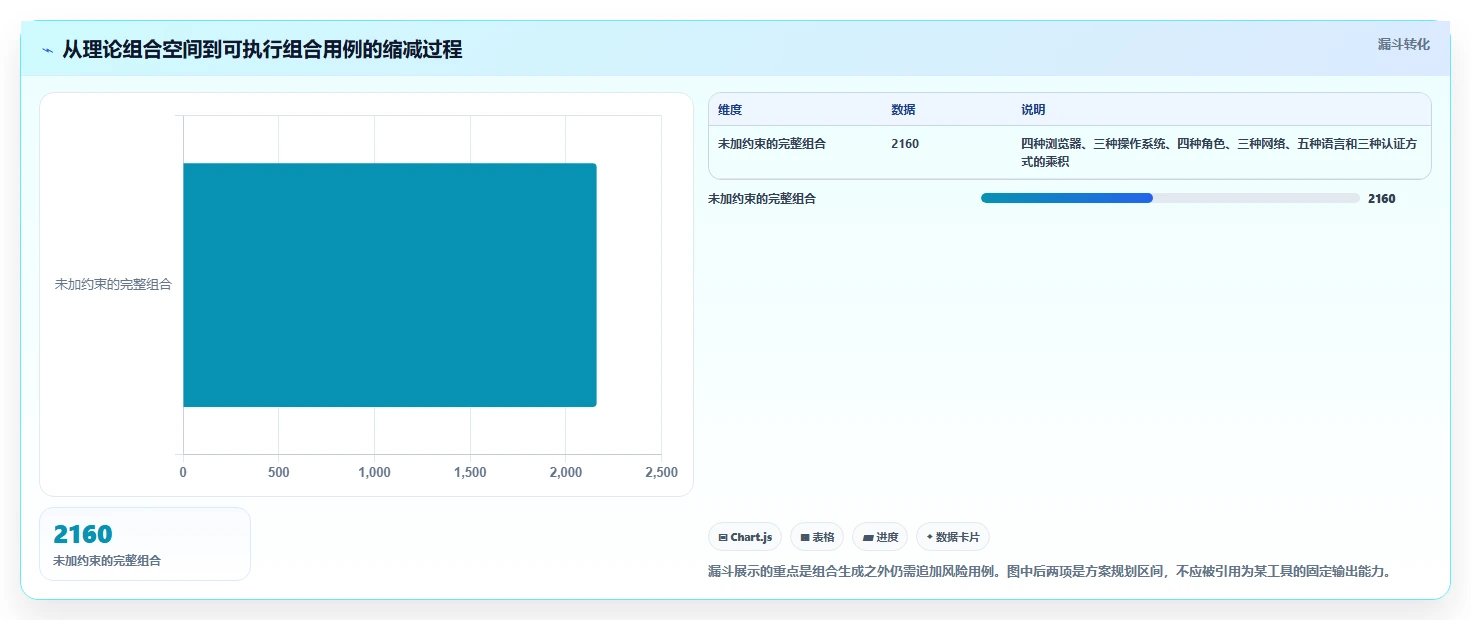The height and width of the screenshot is (620, 1471).
Task: Click the 2160 cell in the table
Action: point(905,144)
